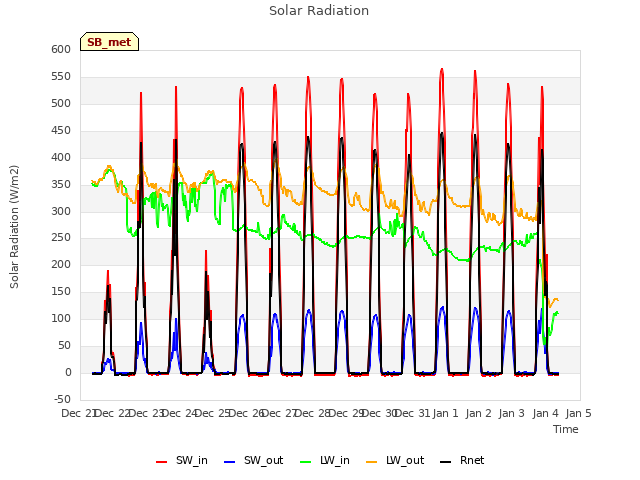Click the SW_in peak on Jan 1
Screen dimensions: 640x480
pyautogui.click(x=442, y=69)
